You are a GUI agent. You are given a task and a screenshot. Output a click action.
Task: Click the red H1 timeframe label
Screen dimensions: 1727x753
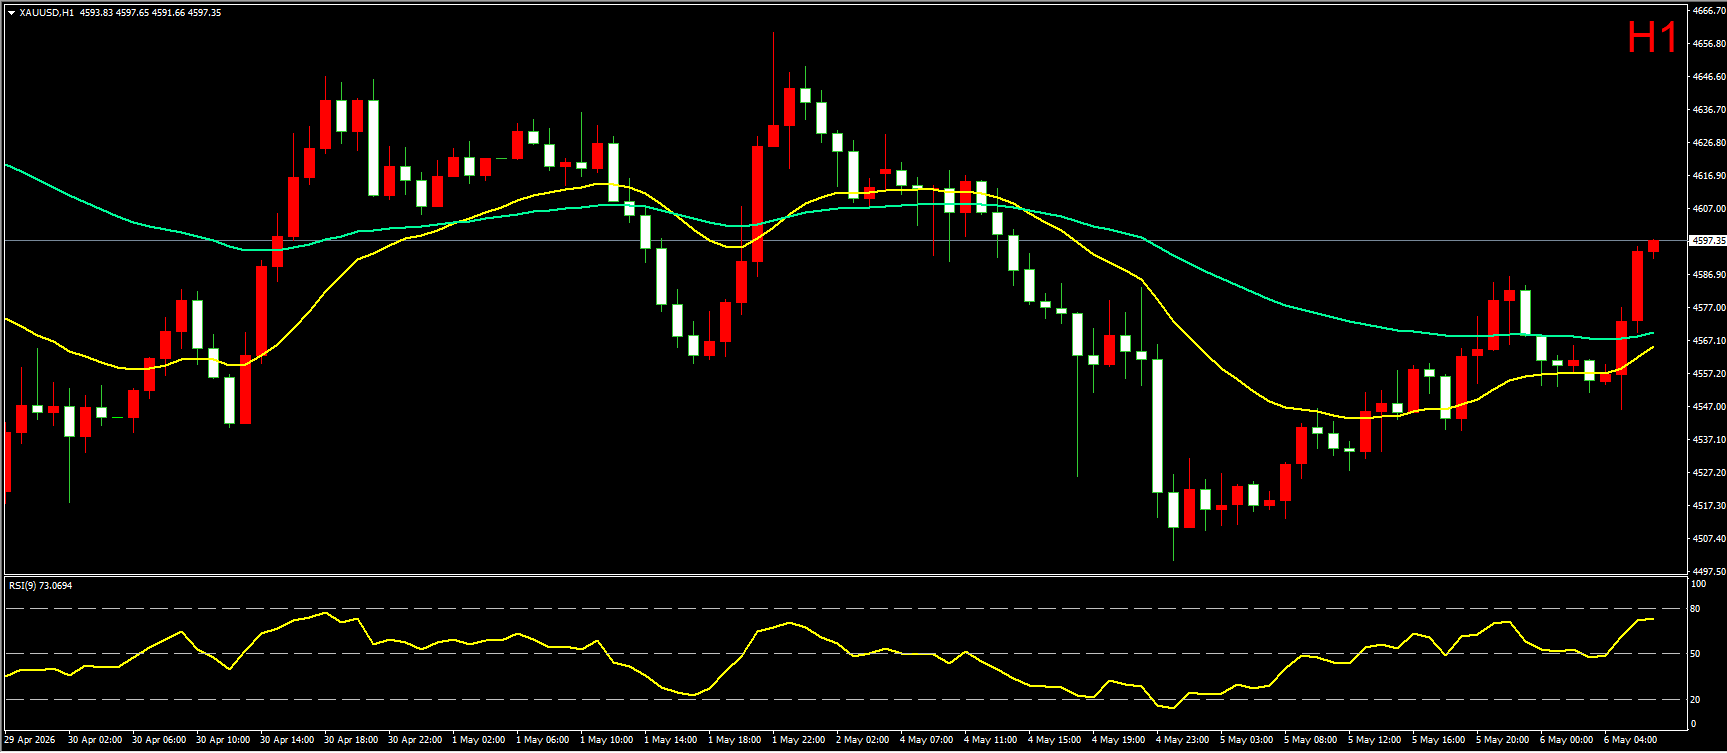pyautogui.click(x=1652, y=38)
